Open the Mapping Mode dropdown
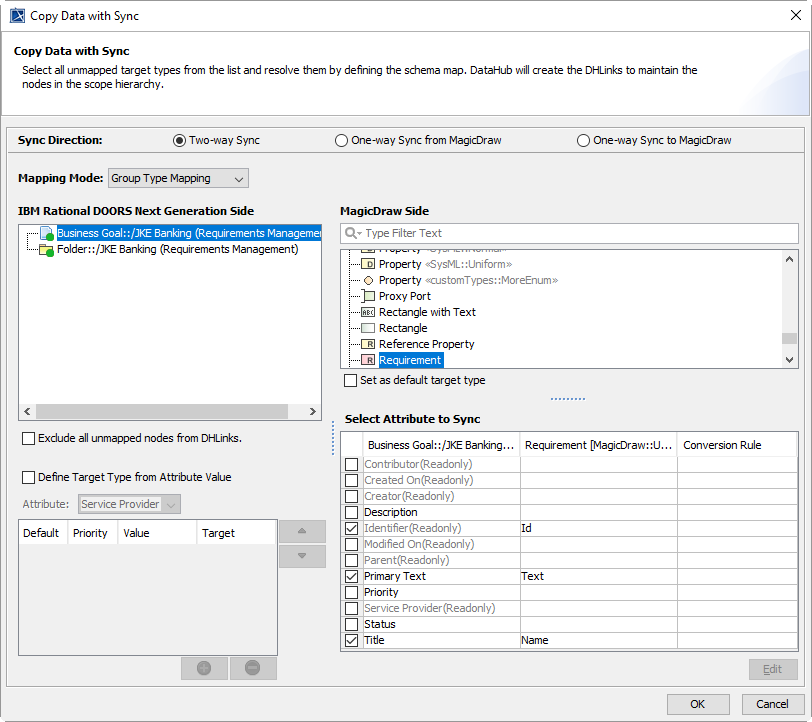The height and width of the screenshot is (722, 812). click(178, 178)
